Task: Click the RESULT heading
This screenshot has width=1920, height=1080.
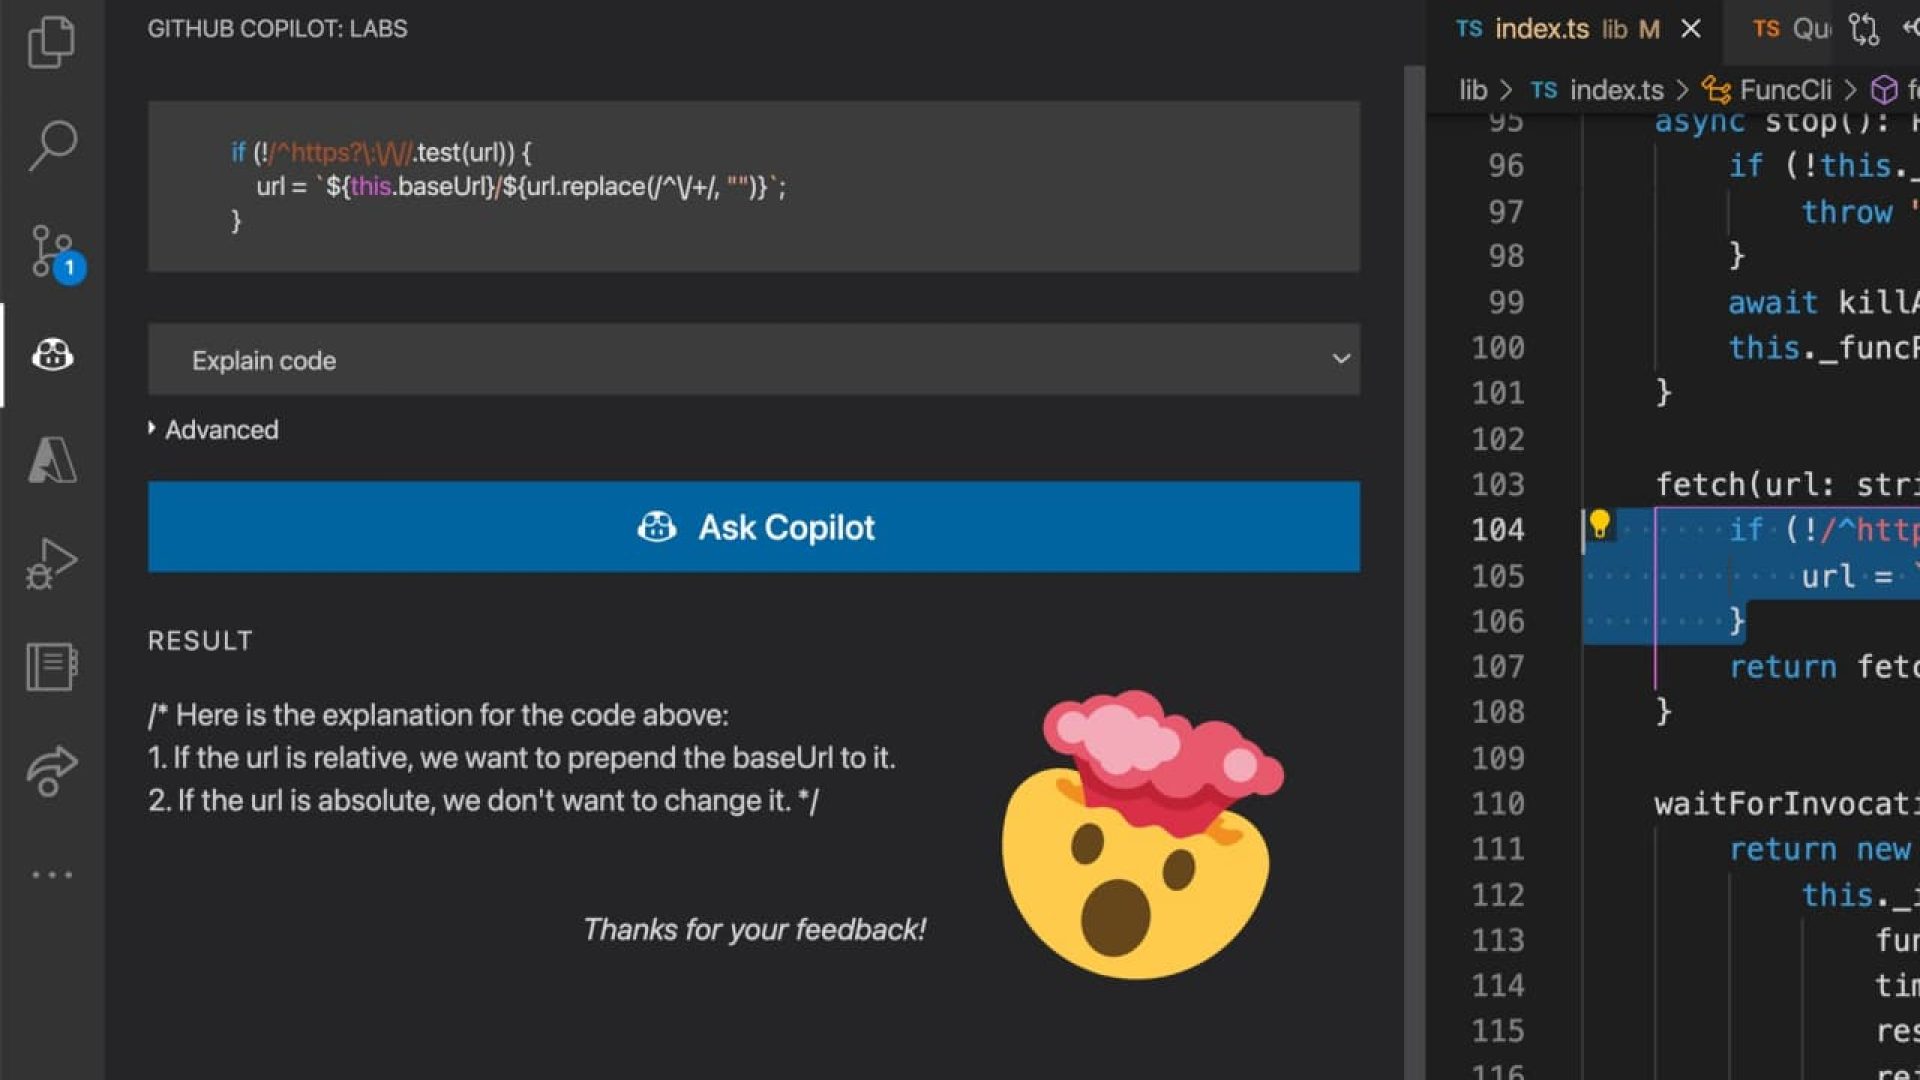Action: click(200, 641)
